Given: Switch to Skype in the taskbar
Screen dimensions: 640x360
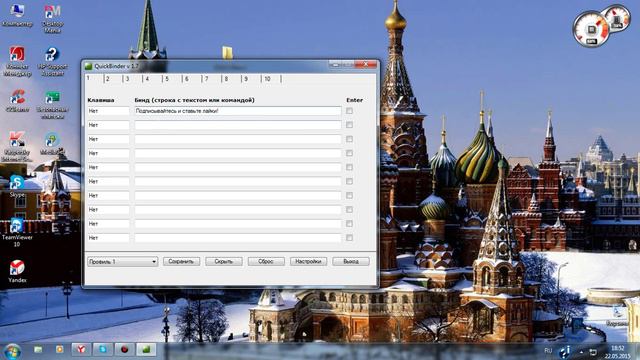Looking at the screenshot, I should click(x=103, y=349).
